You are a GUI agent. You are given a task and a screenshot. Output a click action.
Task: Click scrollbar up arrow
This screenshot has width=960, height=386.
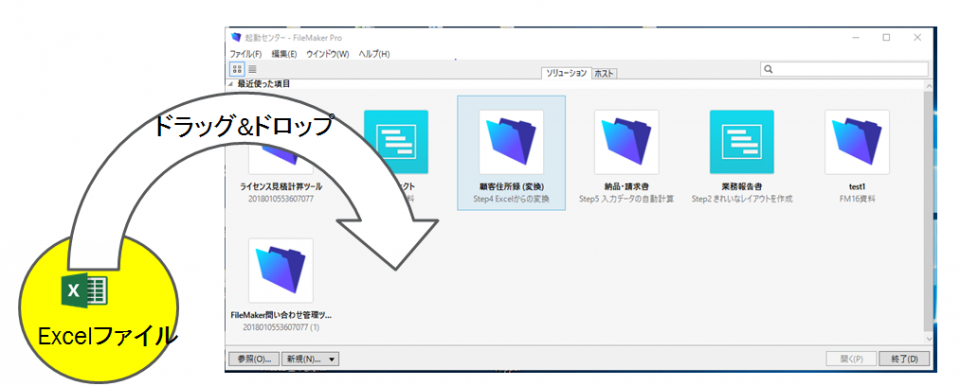(929, 85)
